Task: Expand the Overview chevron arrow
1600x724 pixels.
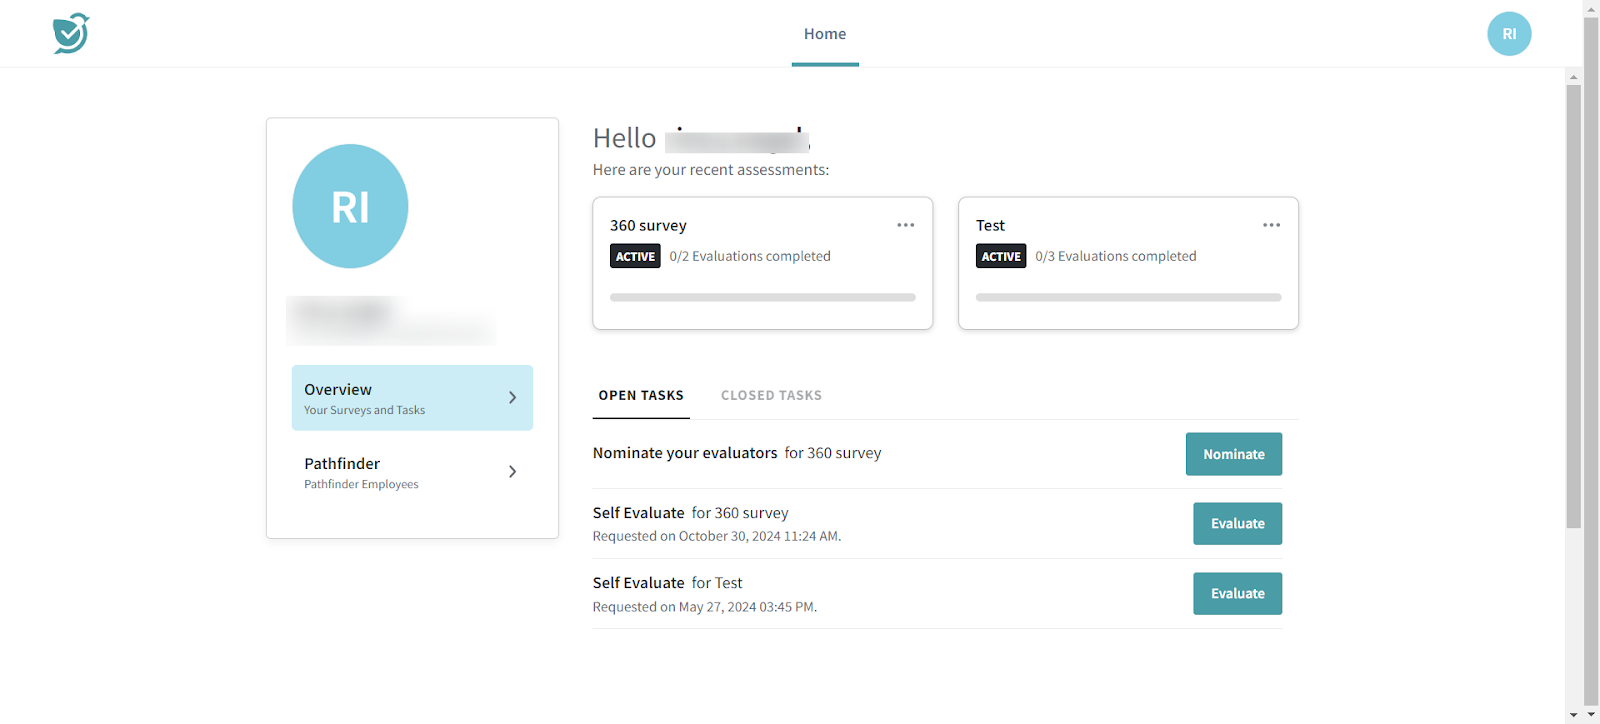Action: coord(512,398)
